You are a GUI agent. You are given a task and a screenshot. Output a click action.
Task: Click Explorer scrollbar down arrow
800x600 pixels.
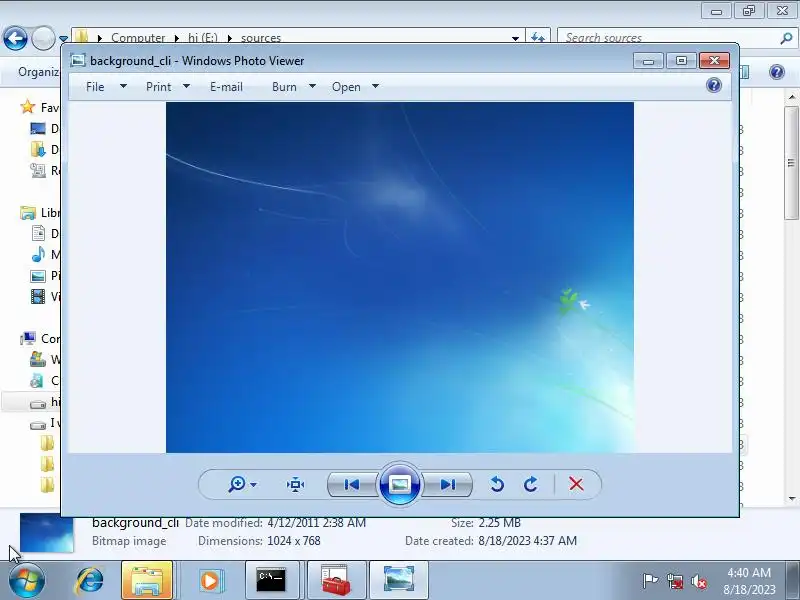tap(791, 498)
